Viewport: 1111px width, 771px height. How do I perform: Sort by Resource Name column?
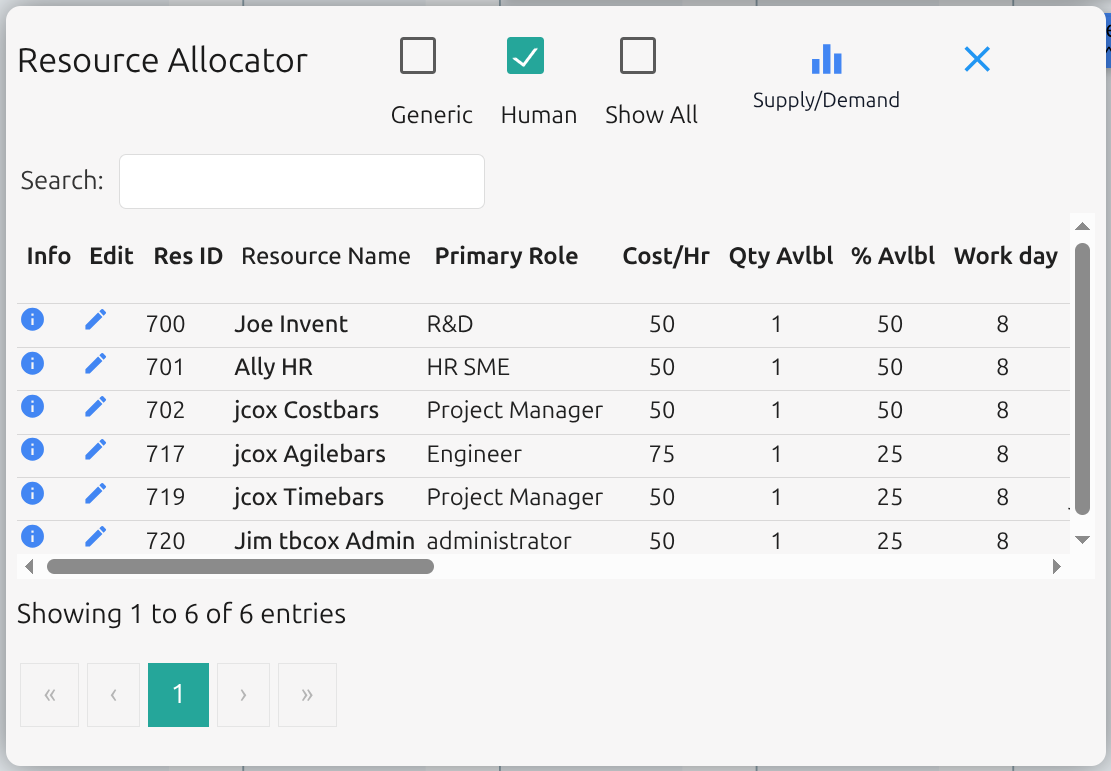coord(326,256)
